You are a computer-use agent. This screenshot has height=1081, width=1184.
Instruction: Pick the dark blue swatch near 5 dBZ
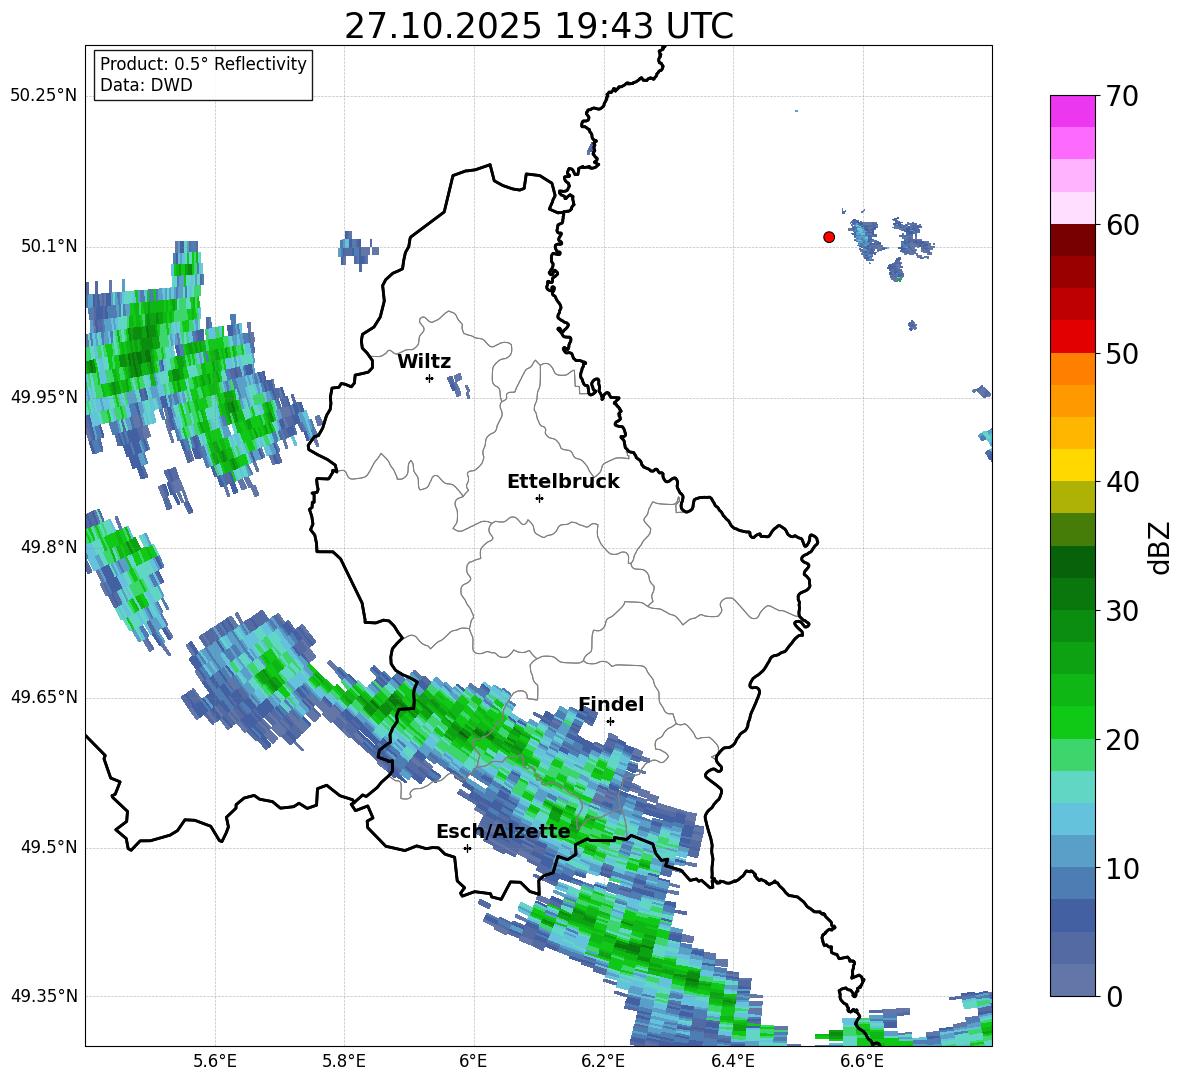coord(1072,916)
